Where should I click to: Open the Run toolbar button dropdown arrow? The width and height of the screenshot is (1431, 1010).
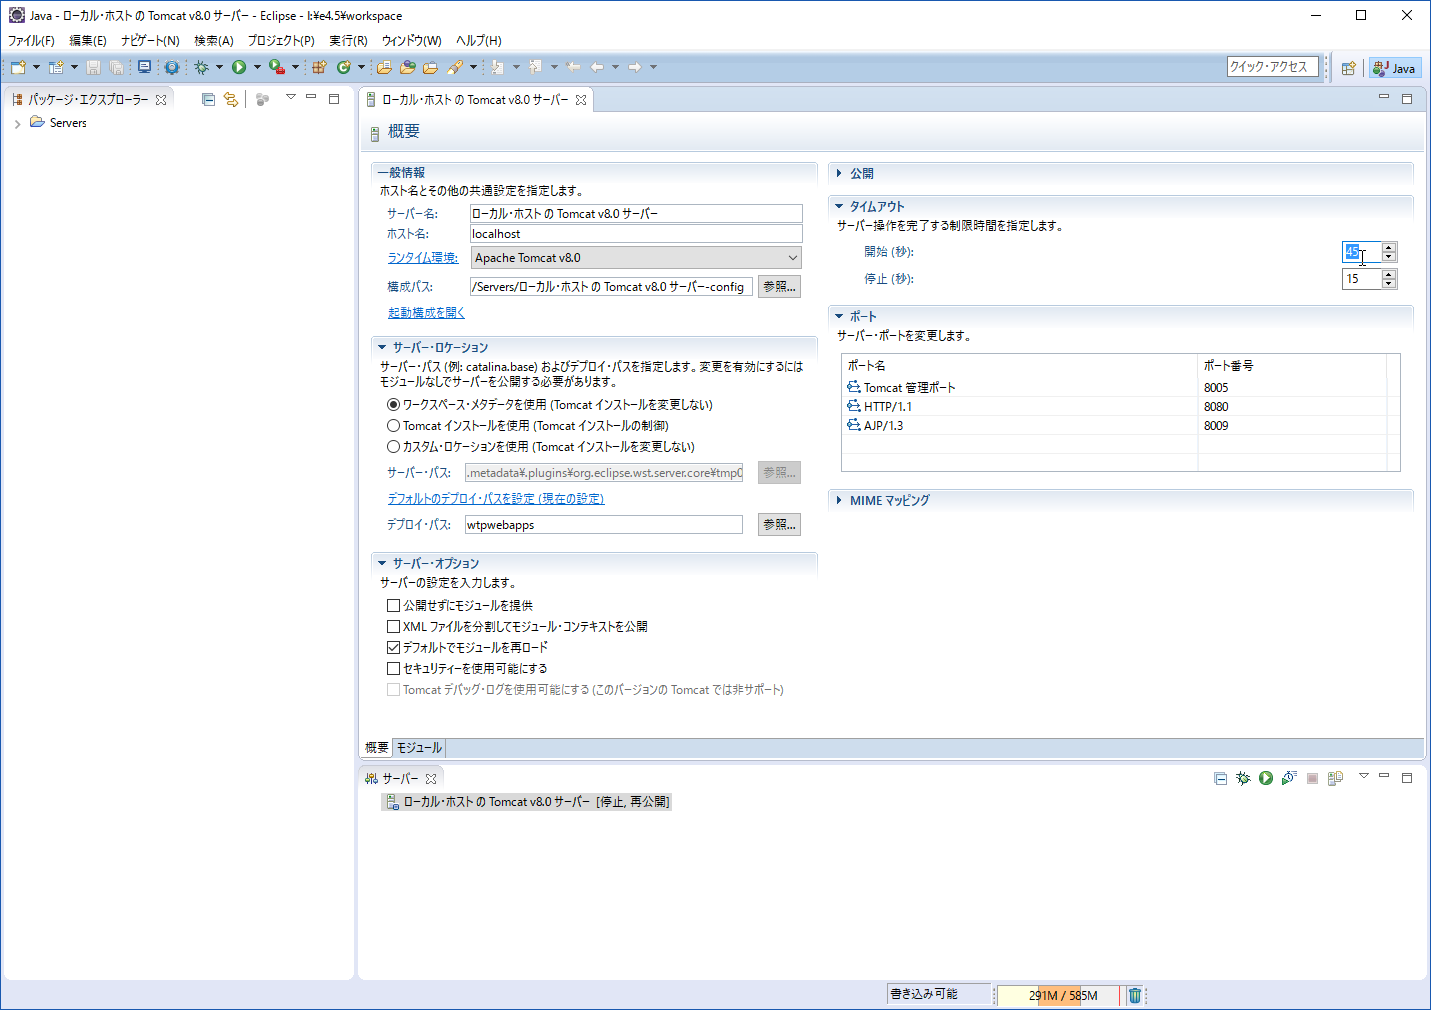257,67
